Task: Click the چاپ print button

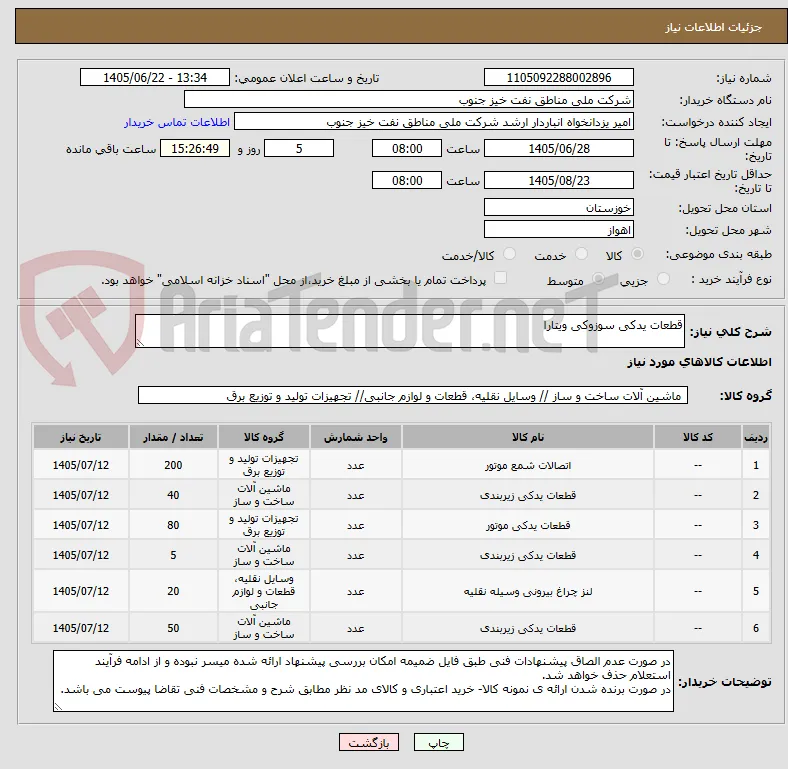Action: pos(439,742)
